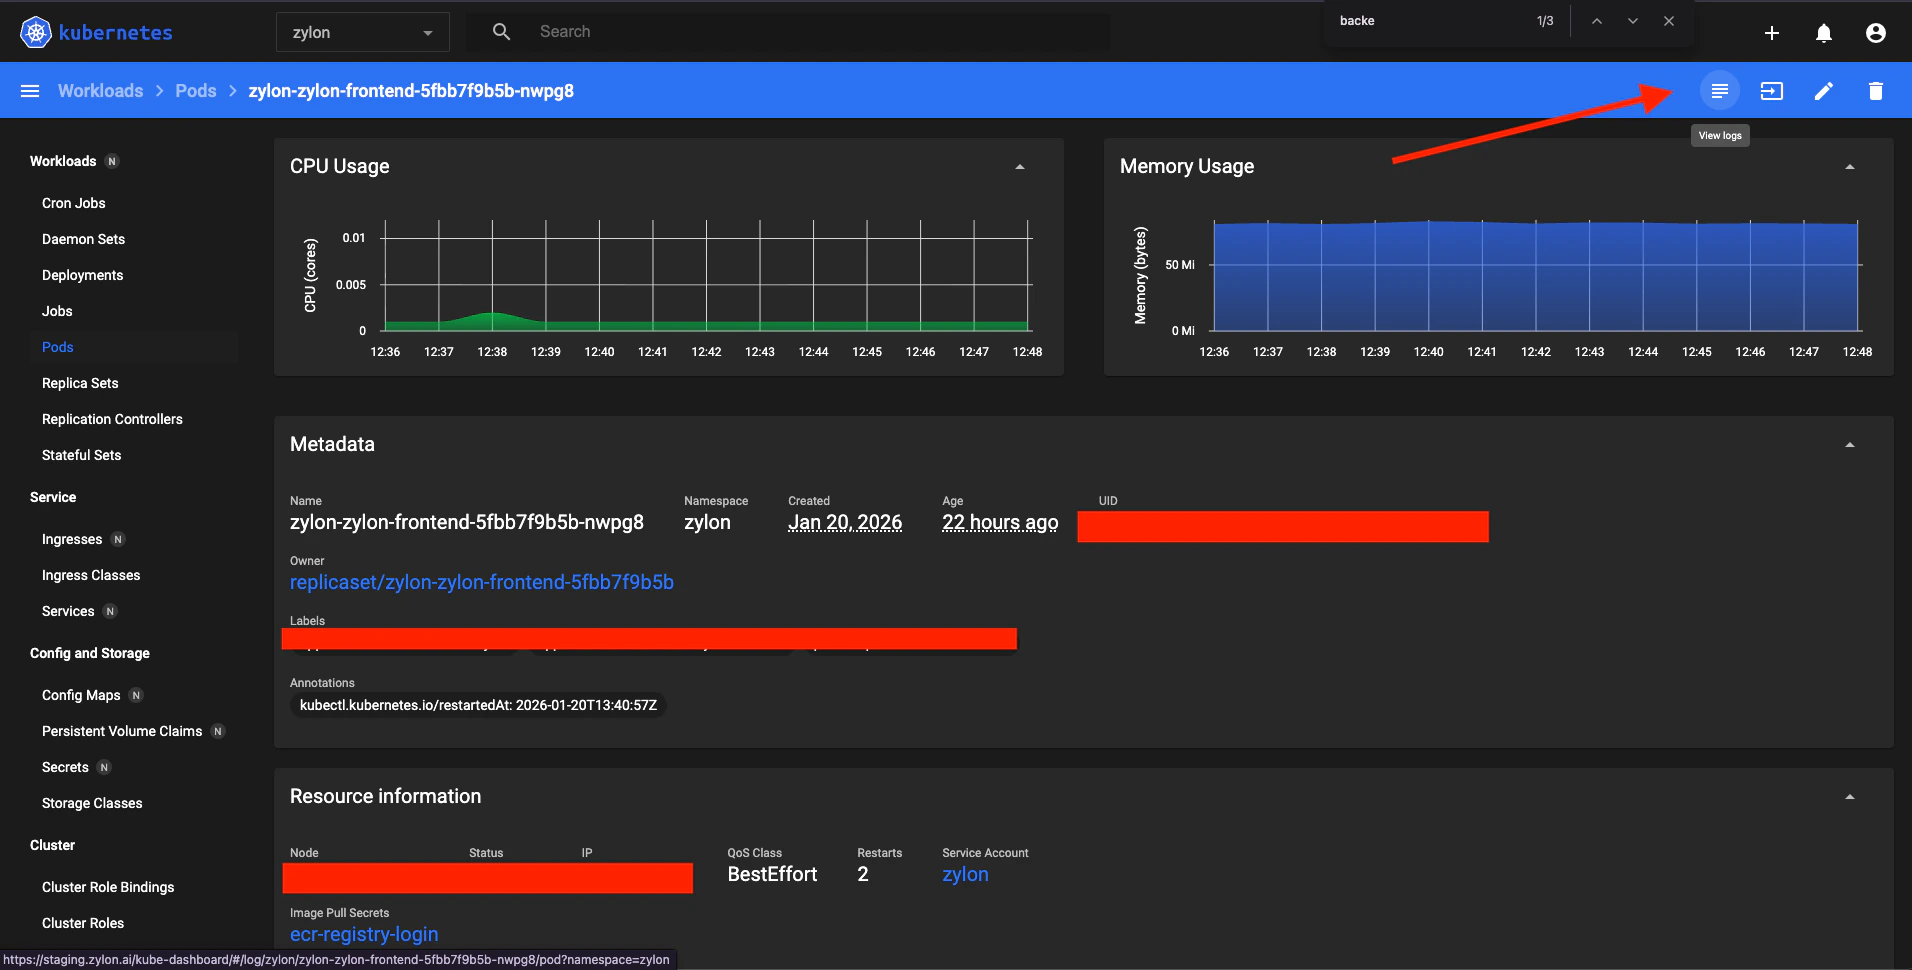
Task: Go to Ingresses
Action: [x=72, y=539]
